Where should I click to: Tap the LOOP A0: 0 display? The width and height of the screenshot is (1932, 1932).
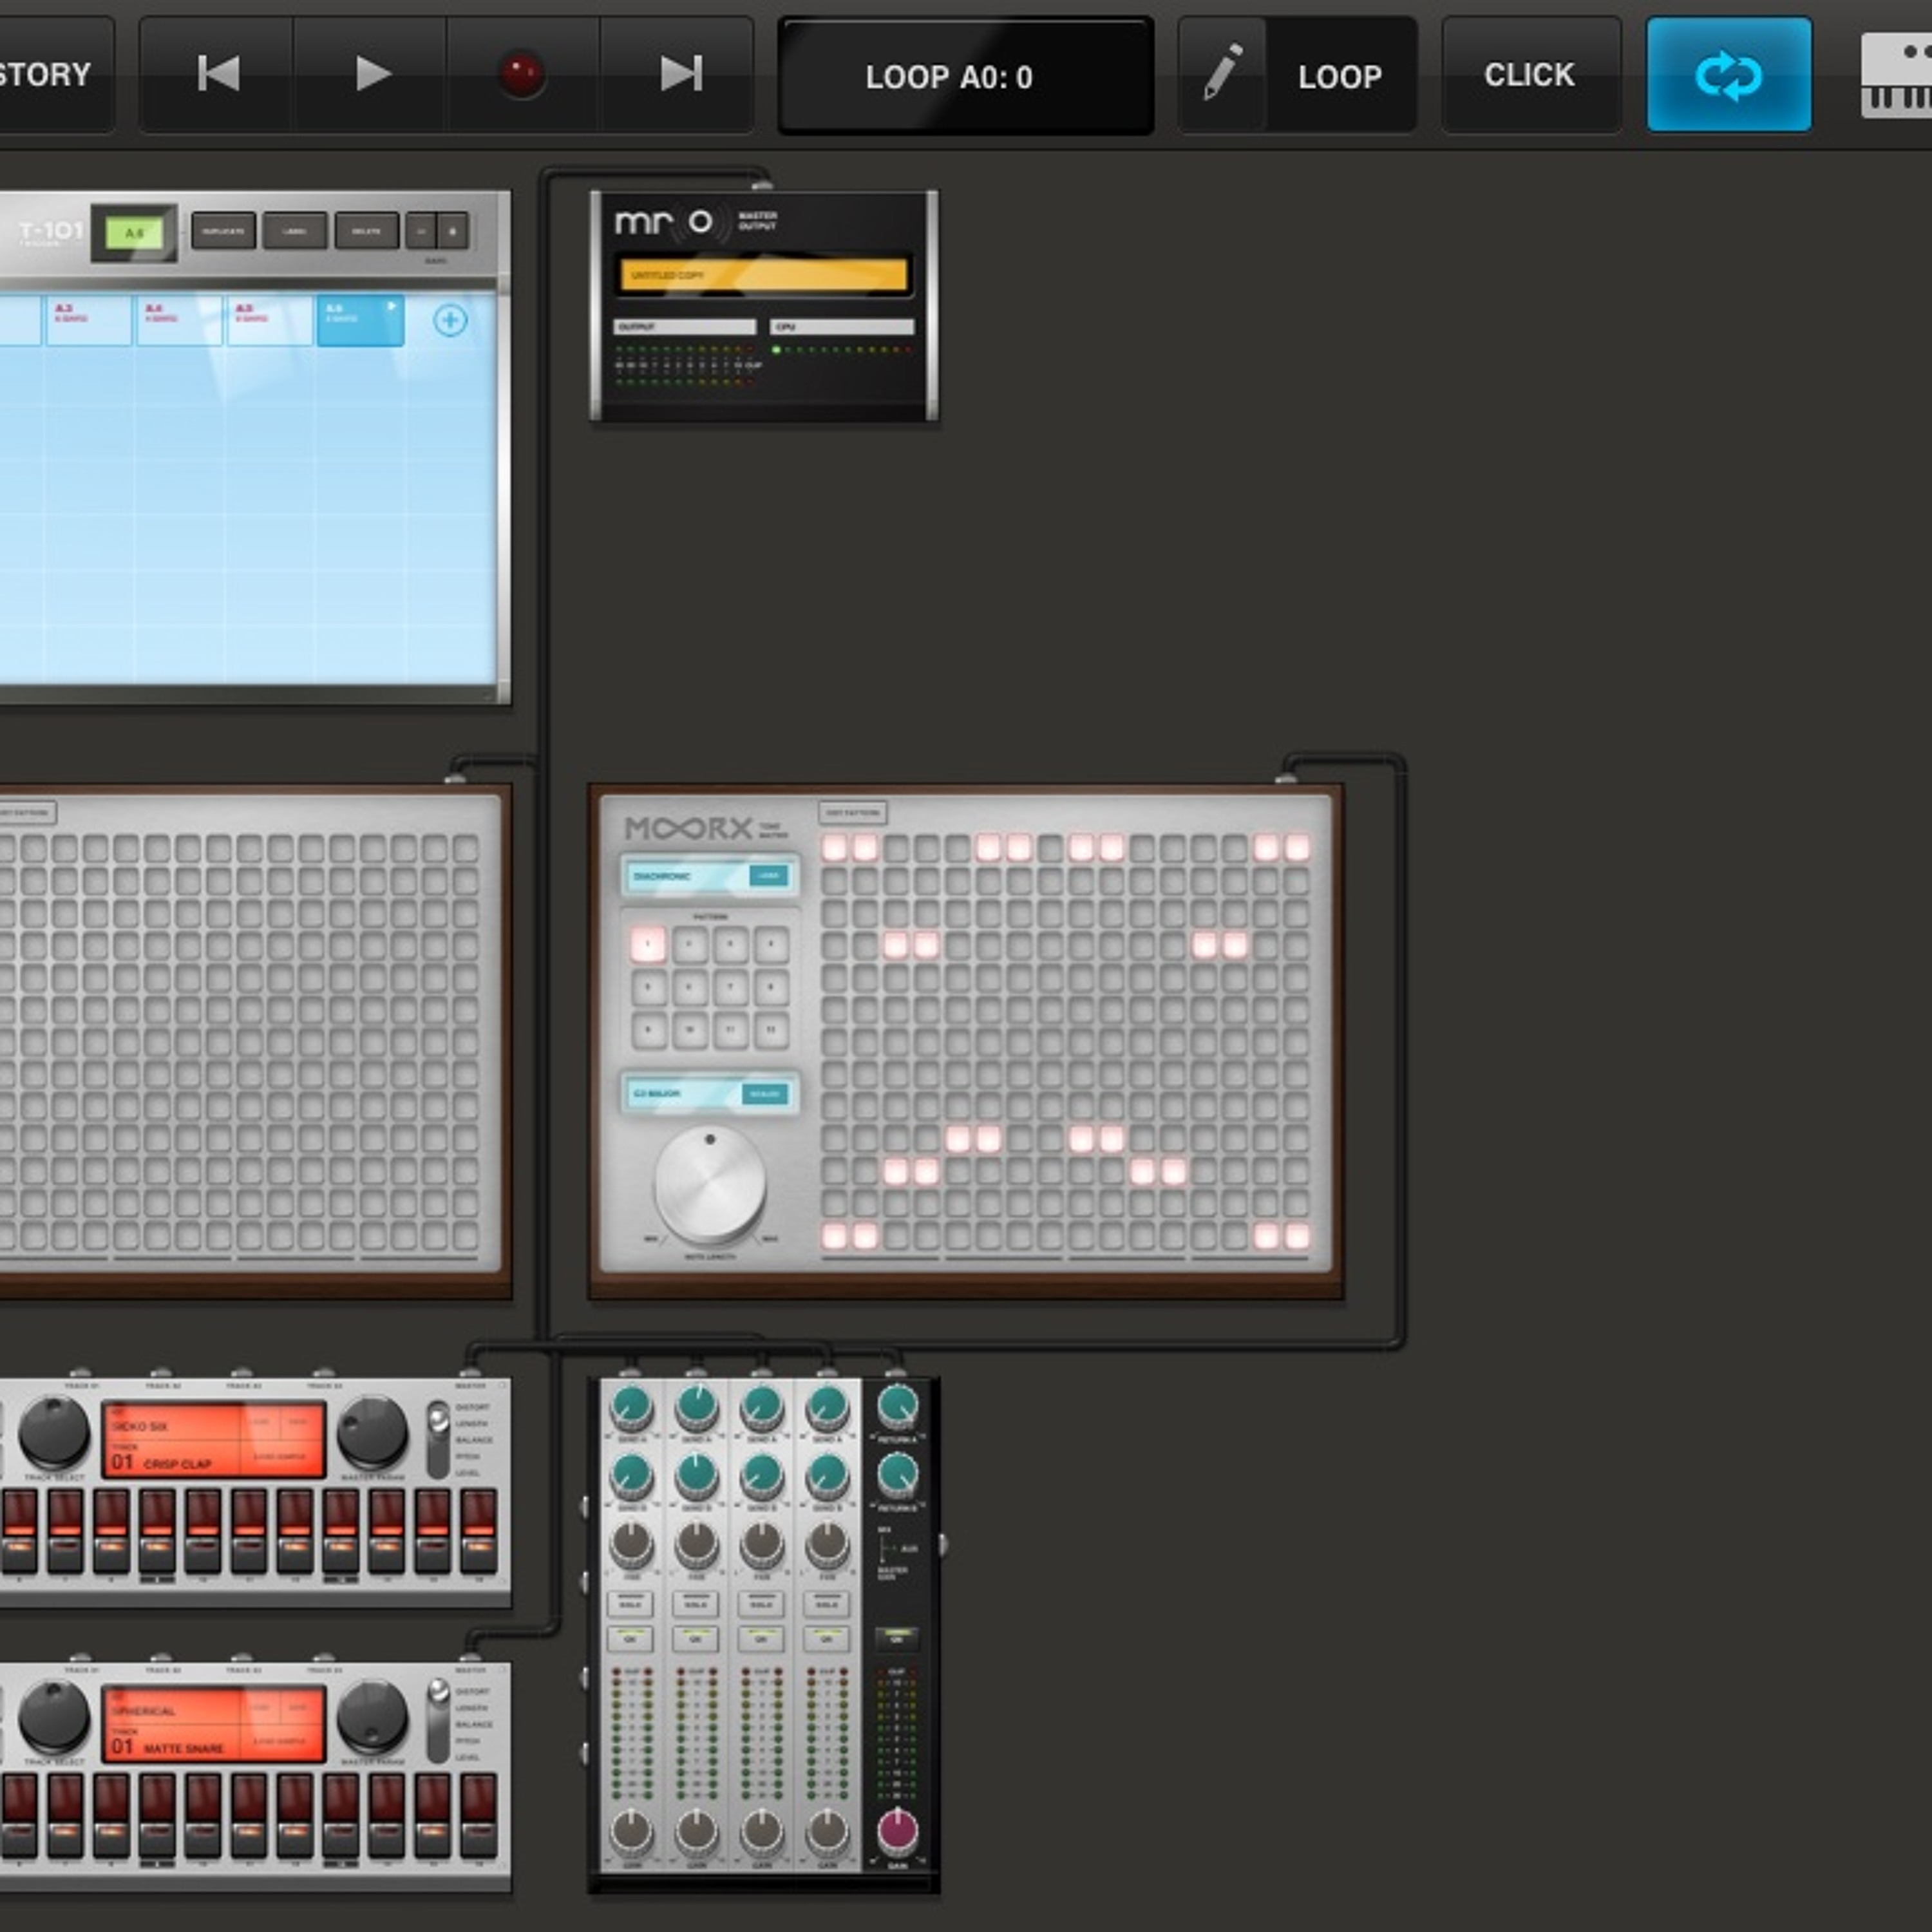(965, 76)
